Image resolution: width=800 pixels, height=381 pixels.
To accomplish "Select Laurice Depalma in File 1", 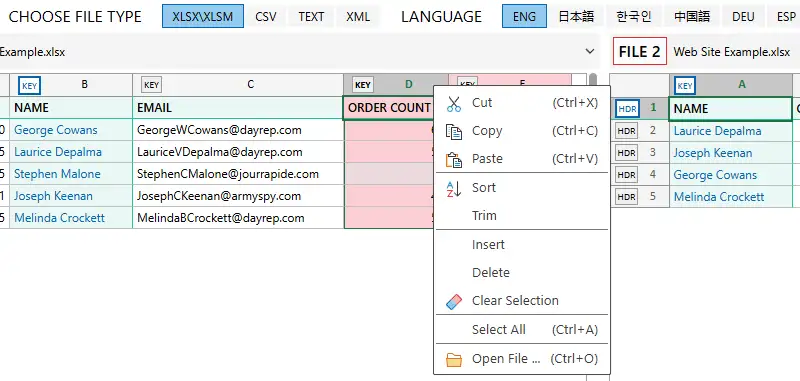I will coord(71,152).
